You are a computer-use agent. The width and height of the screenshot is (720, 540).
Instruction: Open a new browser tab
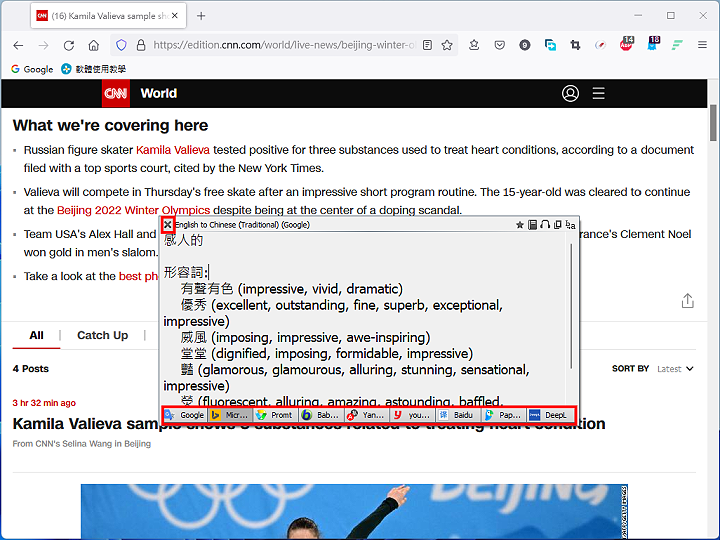pyautogui.click(x=201, y=16)
